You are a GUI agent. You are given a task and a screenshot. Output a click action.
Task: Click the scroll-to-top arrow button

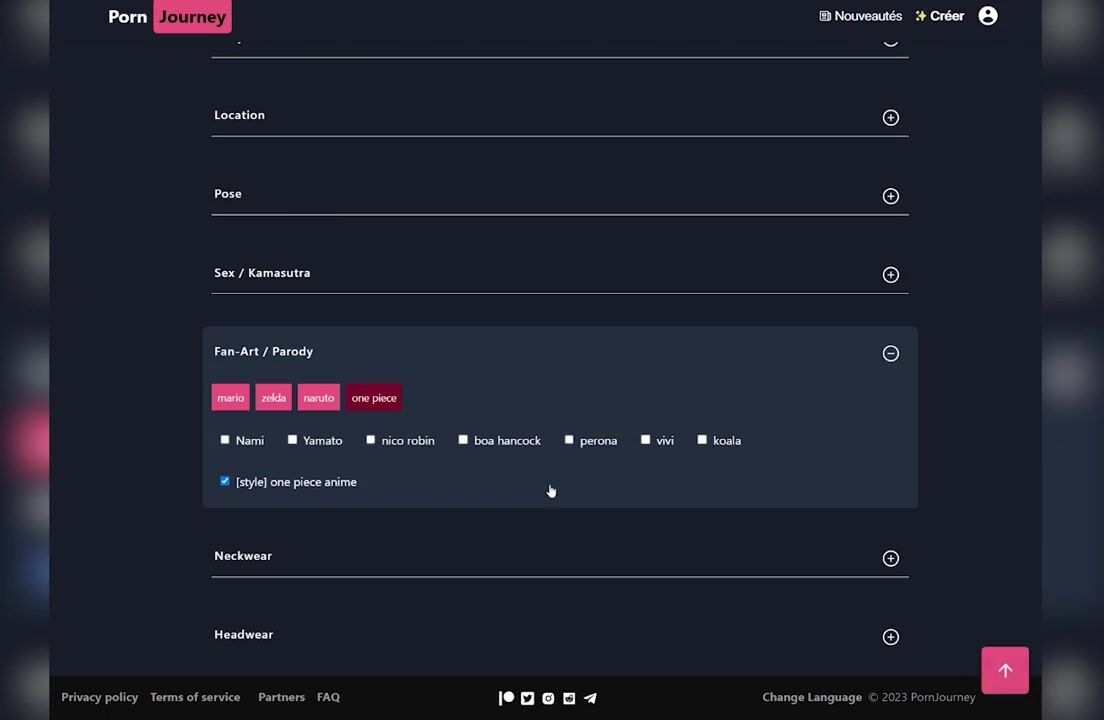tap(1004, 671)
